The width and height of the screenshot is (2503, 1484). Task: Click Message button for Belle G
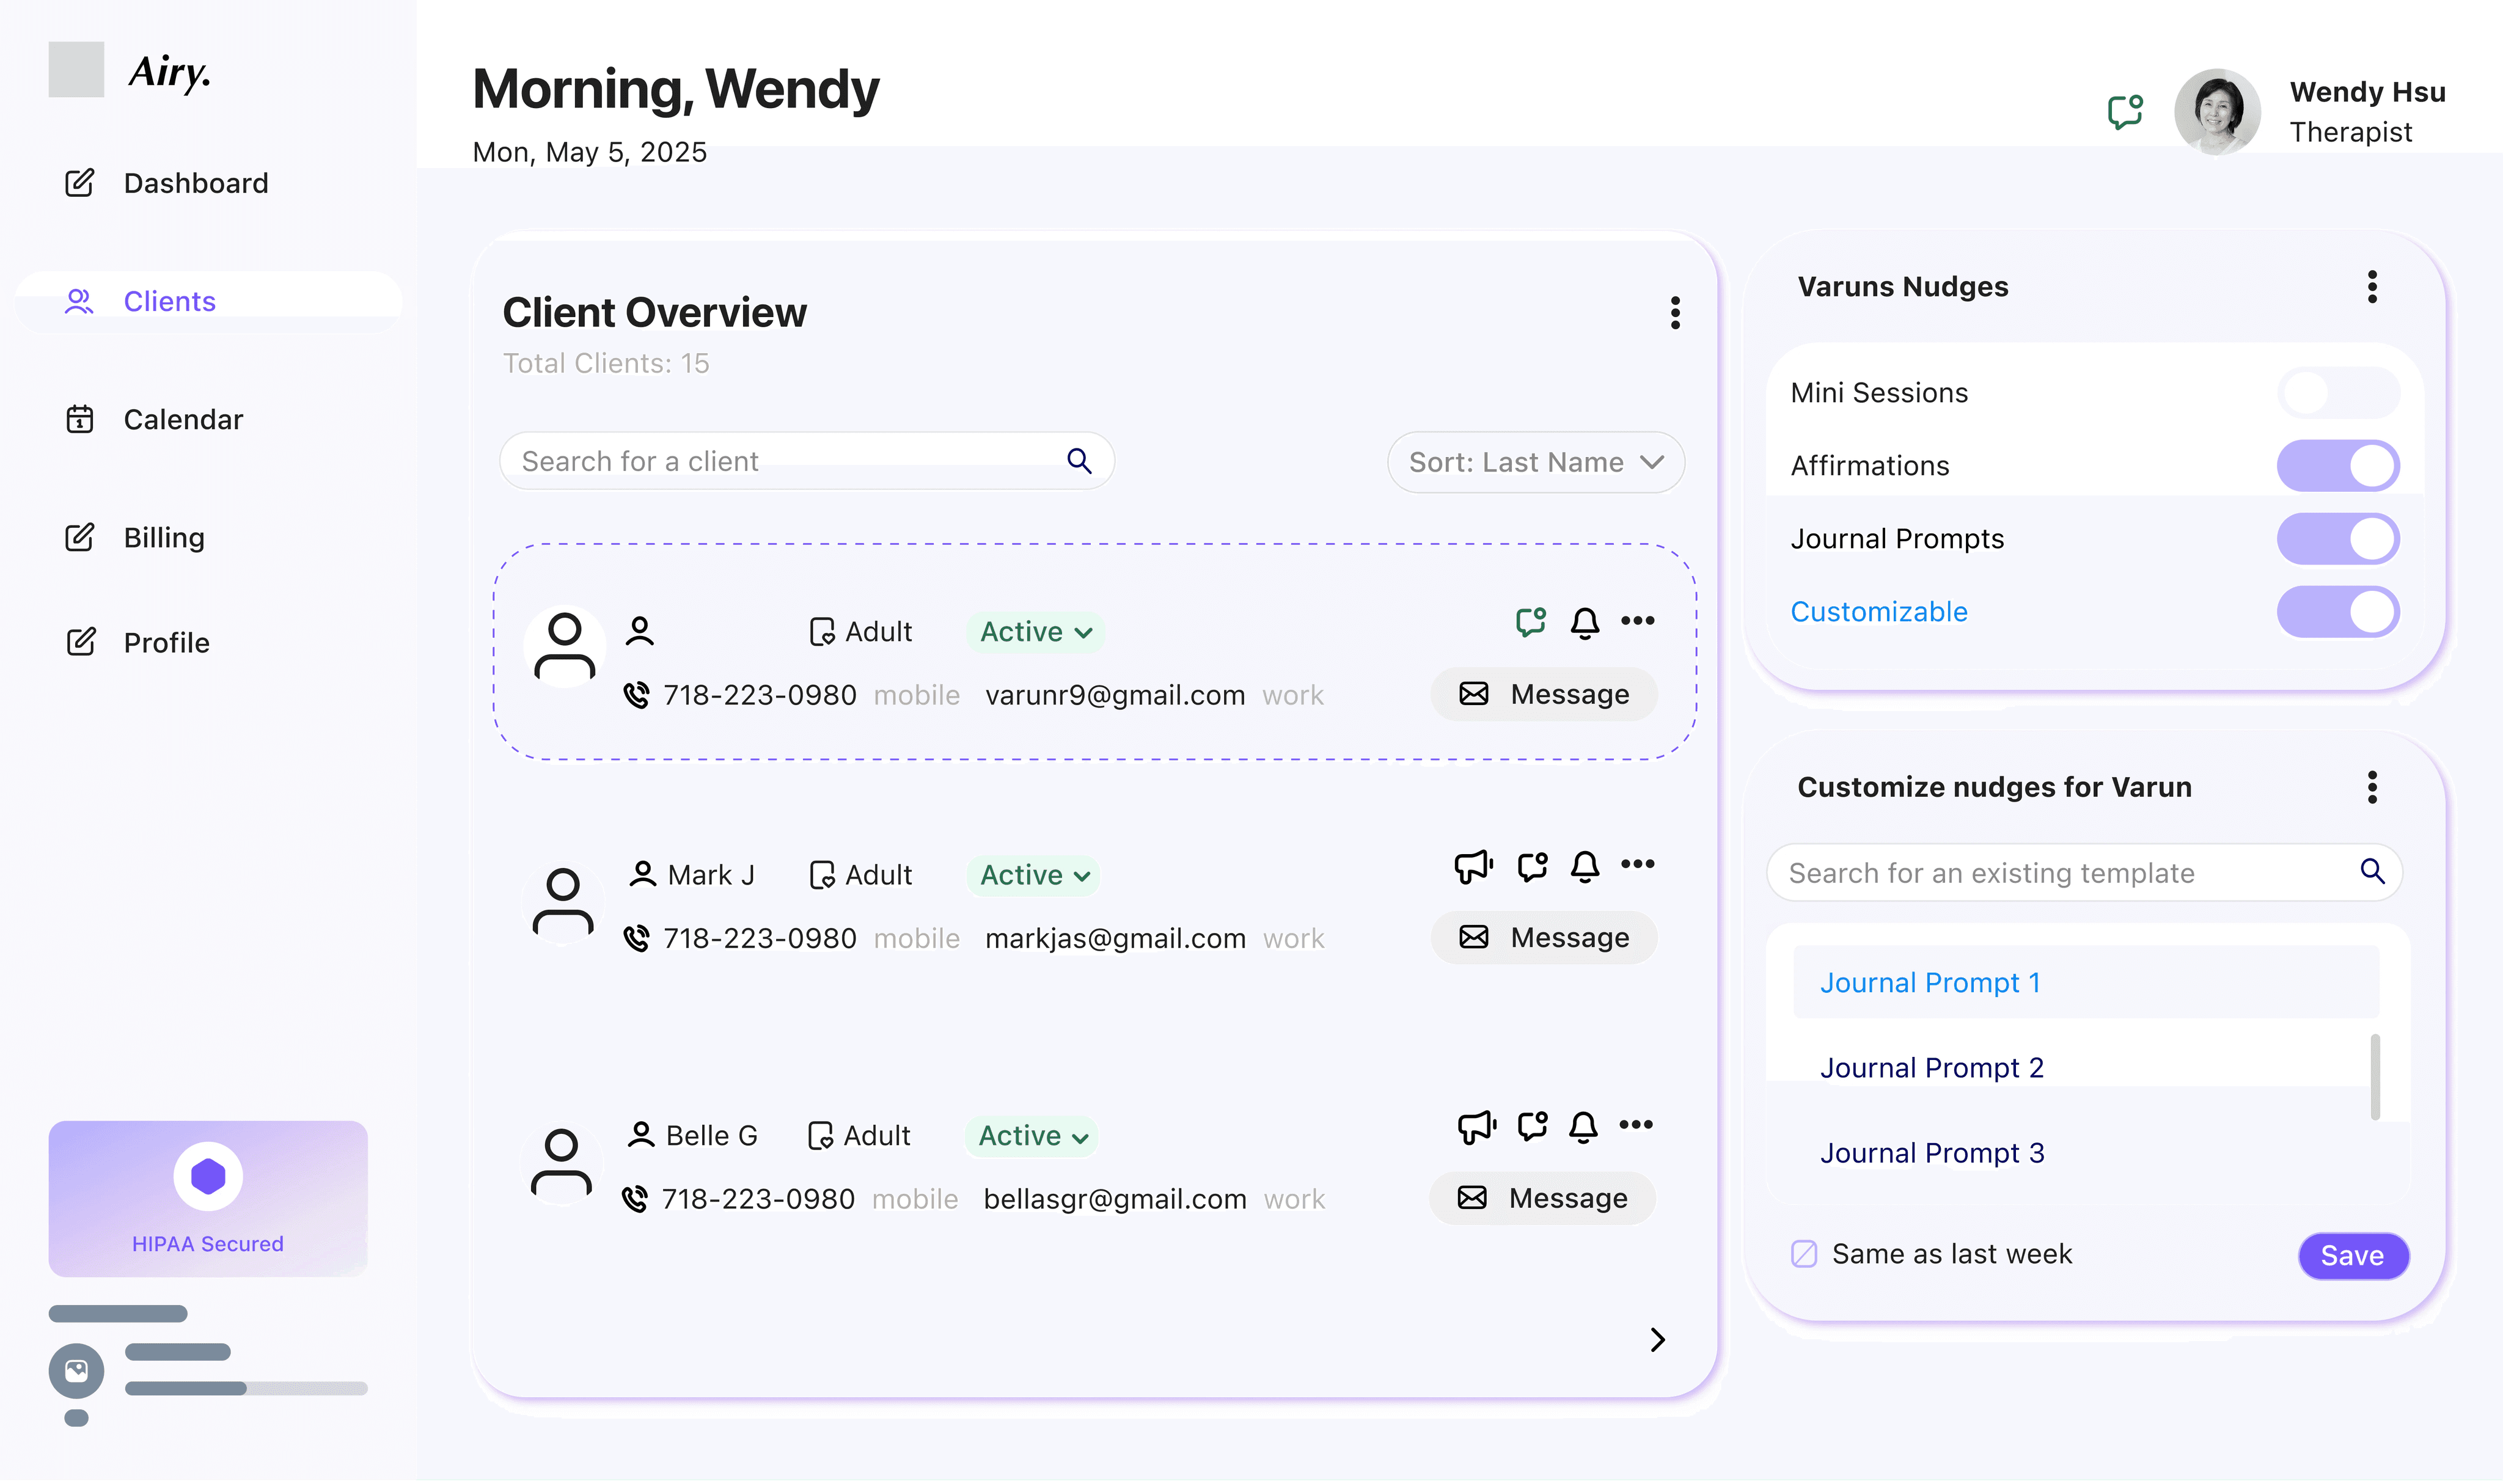click(1543, 1198)
